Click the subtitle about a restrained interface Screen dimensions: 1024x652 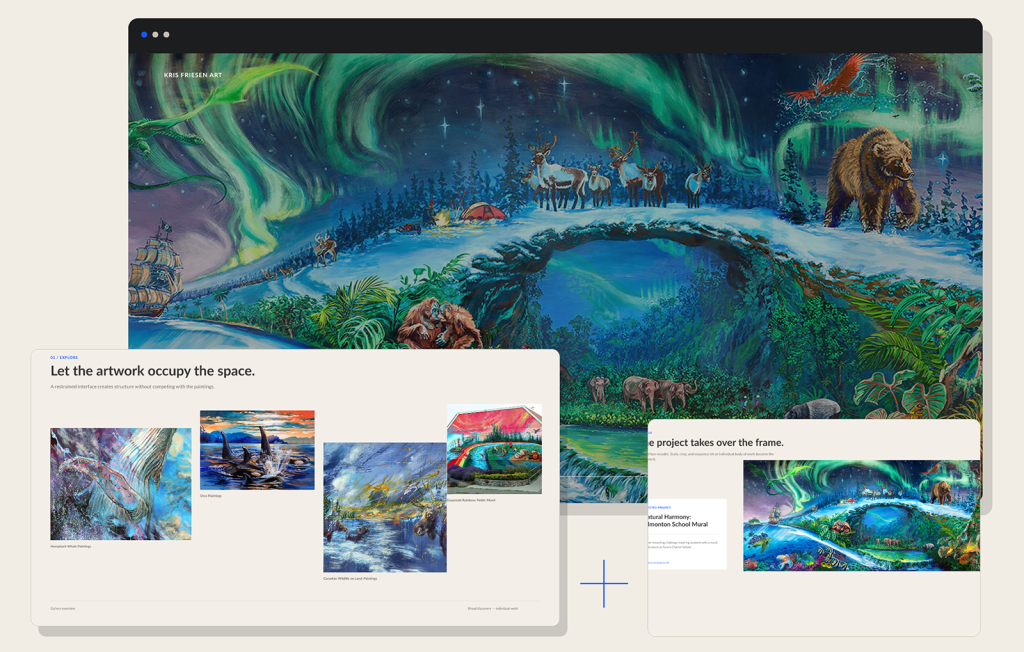(133, 387)
